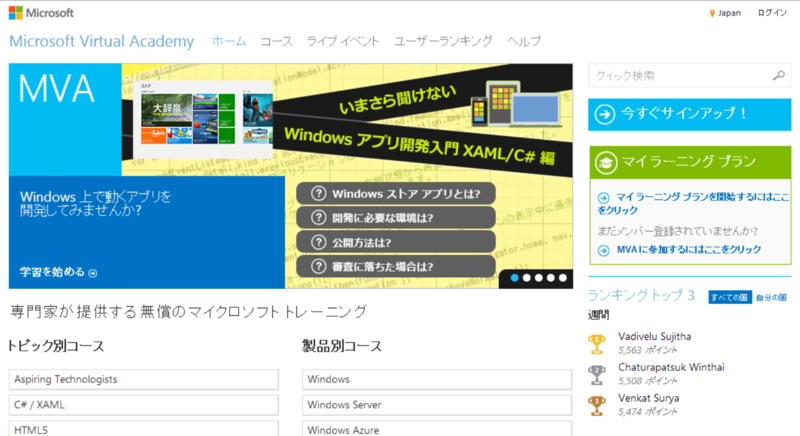Click マイラーニングプランを開始するにはここをクリック link

694,203
